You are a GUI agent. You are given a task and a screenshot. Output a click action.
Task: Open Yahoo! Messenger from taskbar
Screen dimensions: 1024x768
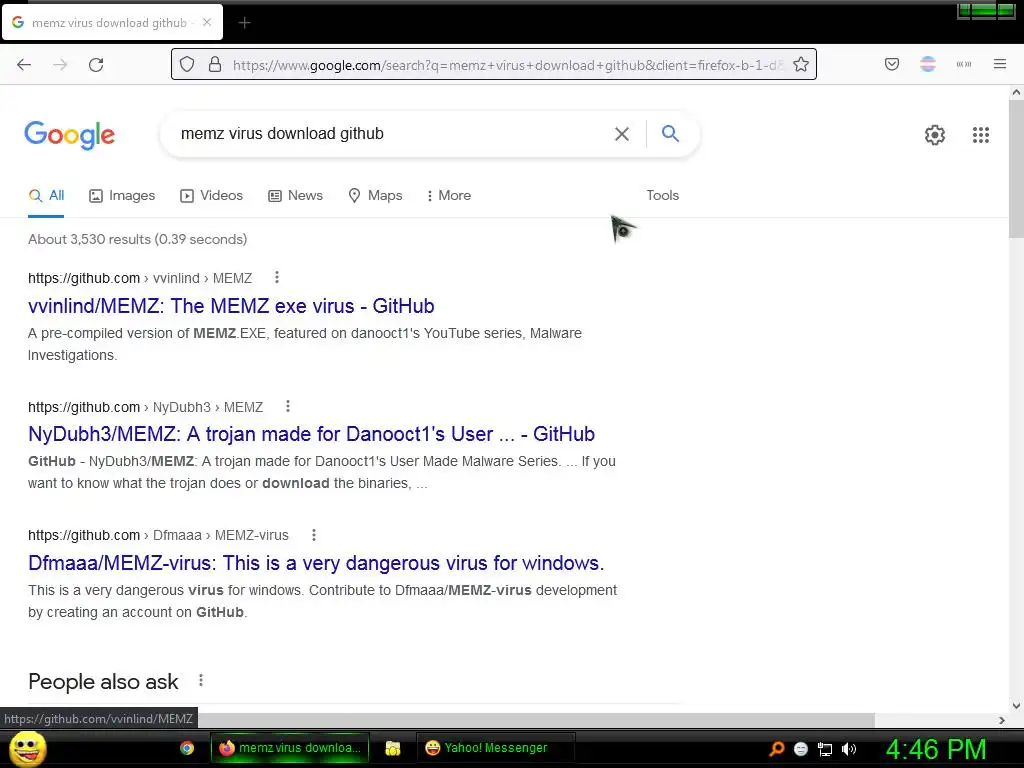pyautogui.click(x=496, y=748)
